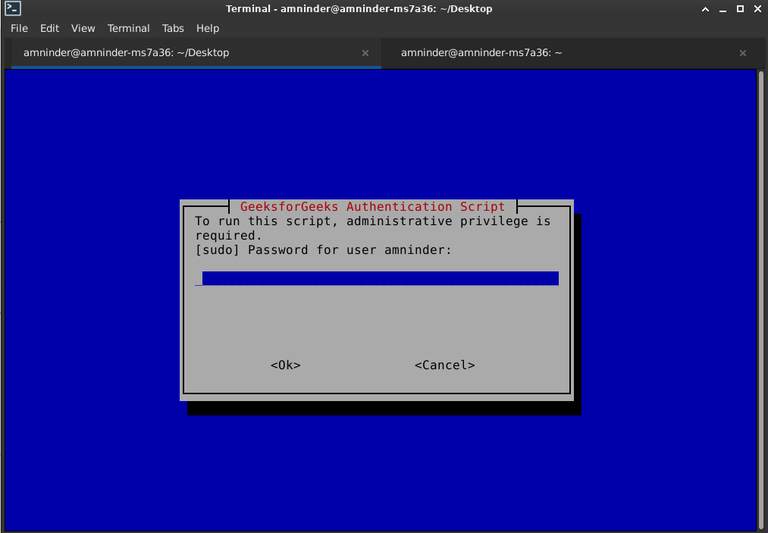768x533 pixels.
Task: Switch to the amninder-ms7a36: ~ tab
Action: pos(571,53)
